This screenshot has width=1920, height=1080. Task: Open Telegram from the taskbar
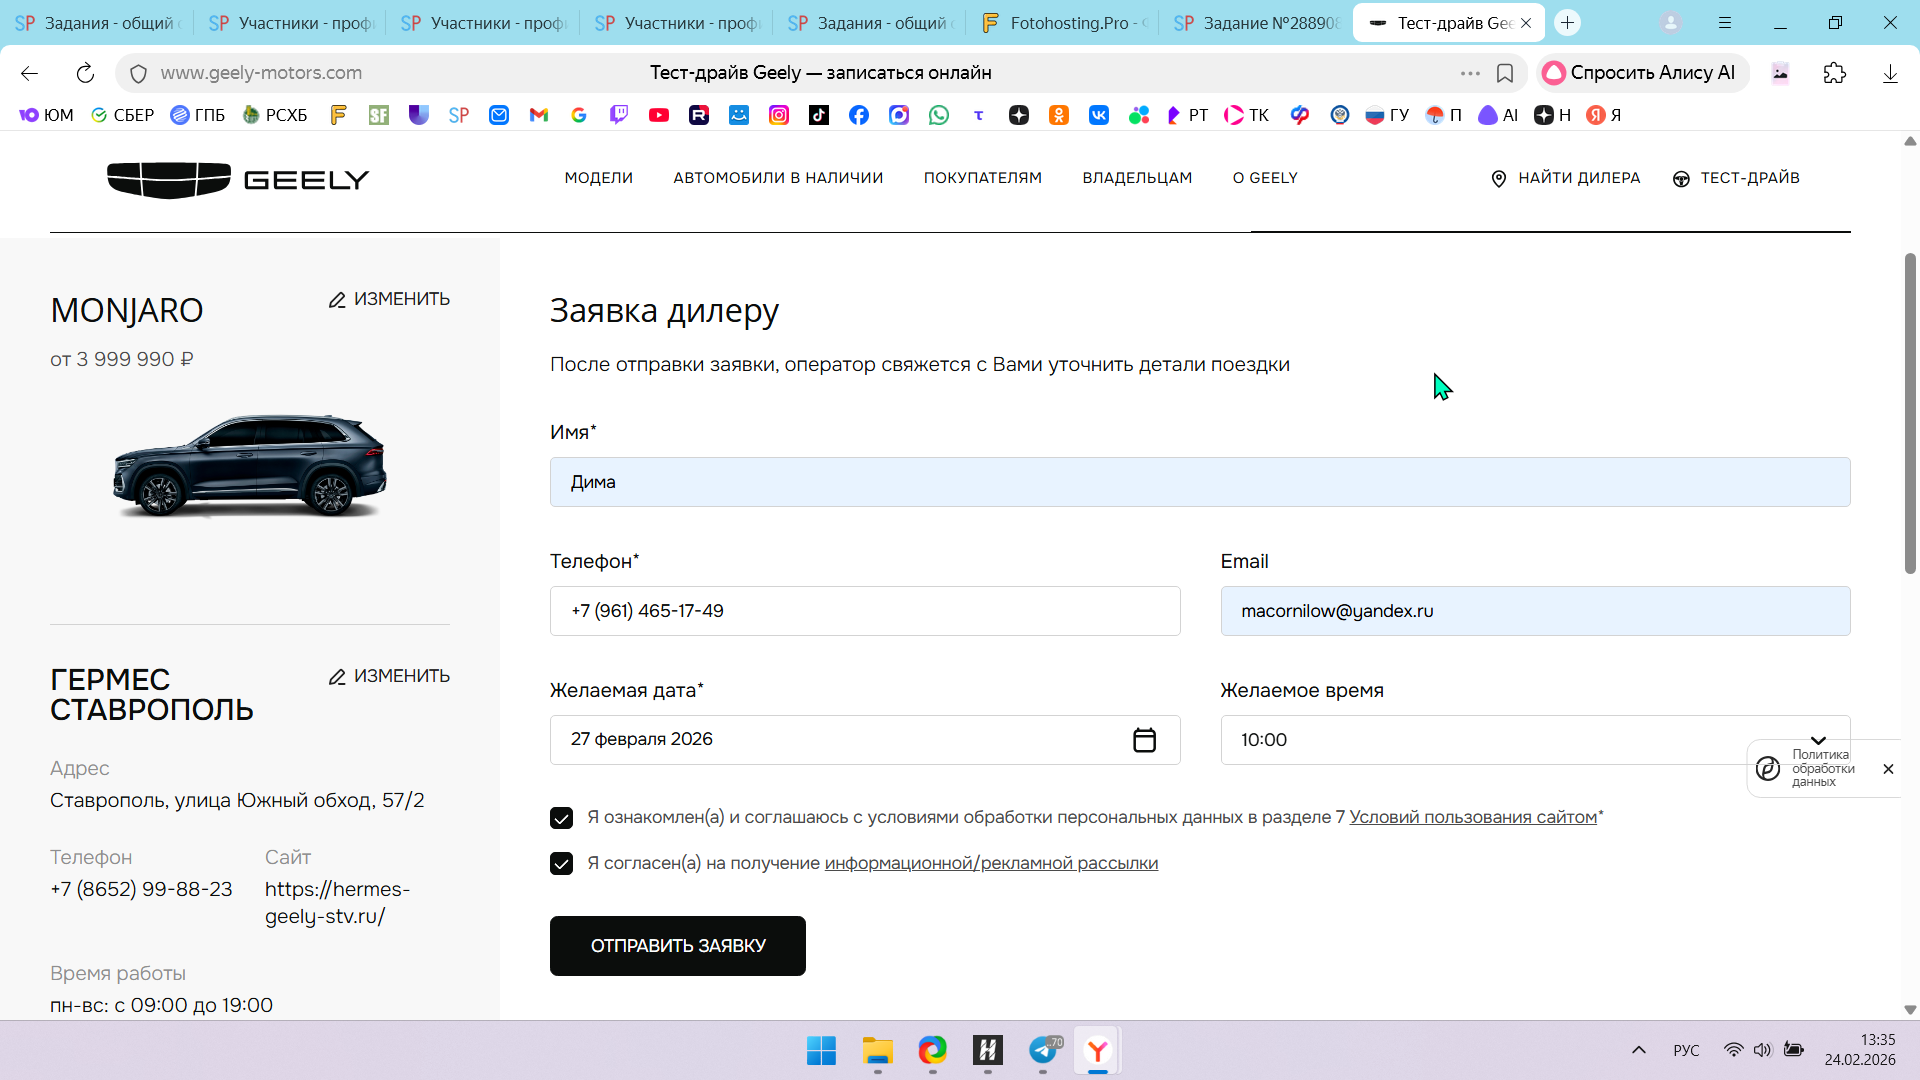tap(1043, 1050)
